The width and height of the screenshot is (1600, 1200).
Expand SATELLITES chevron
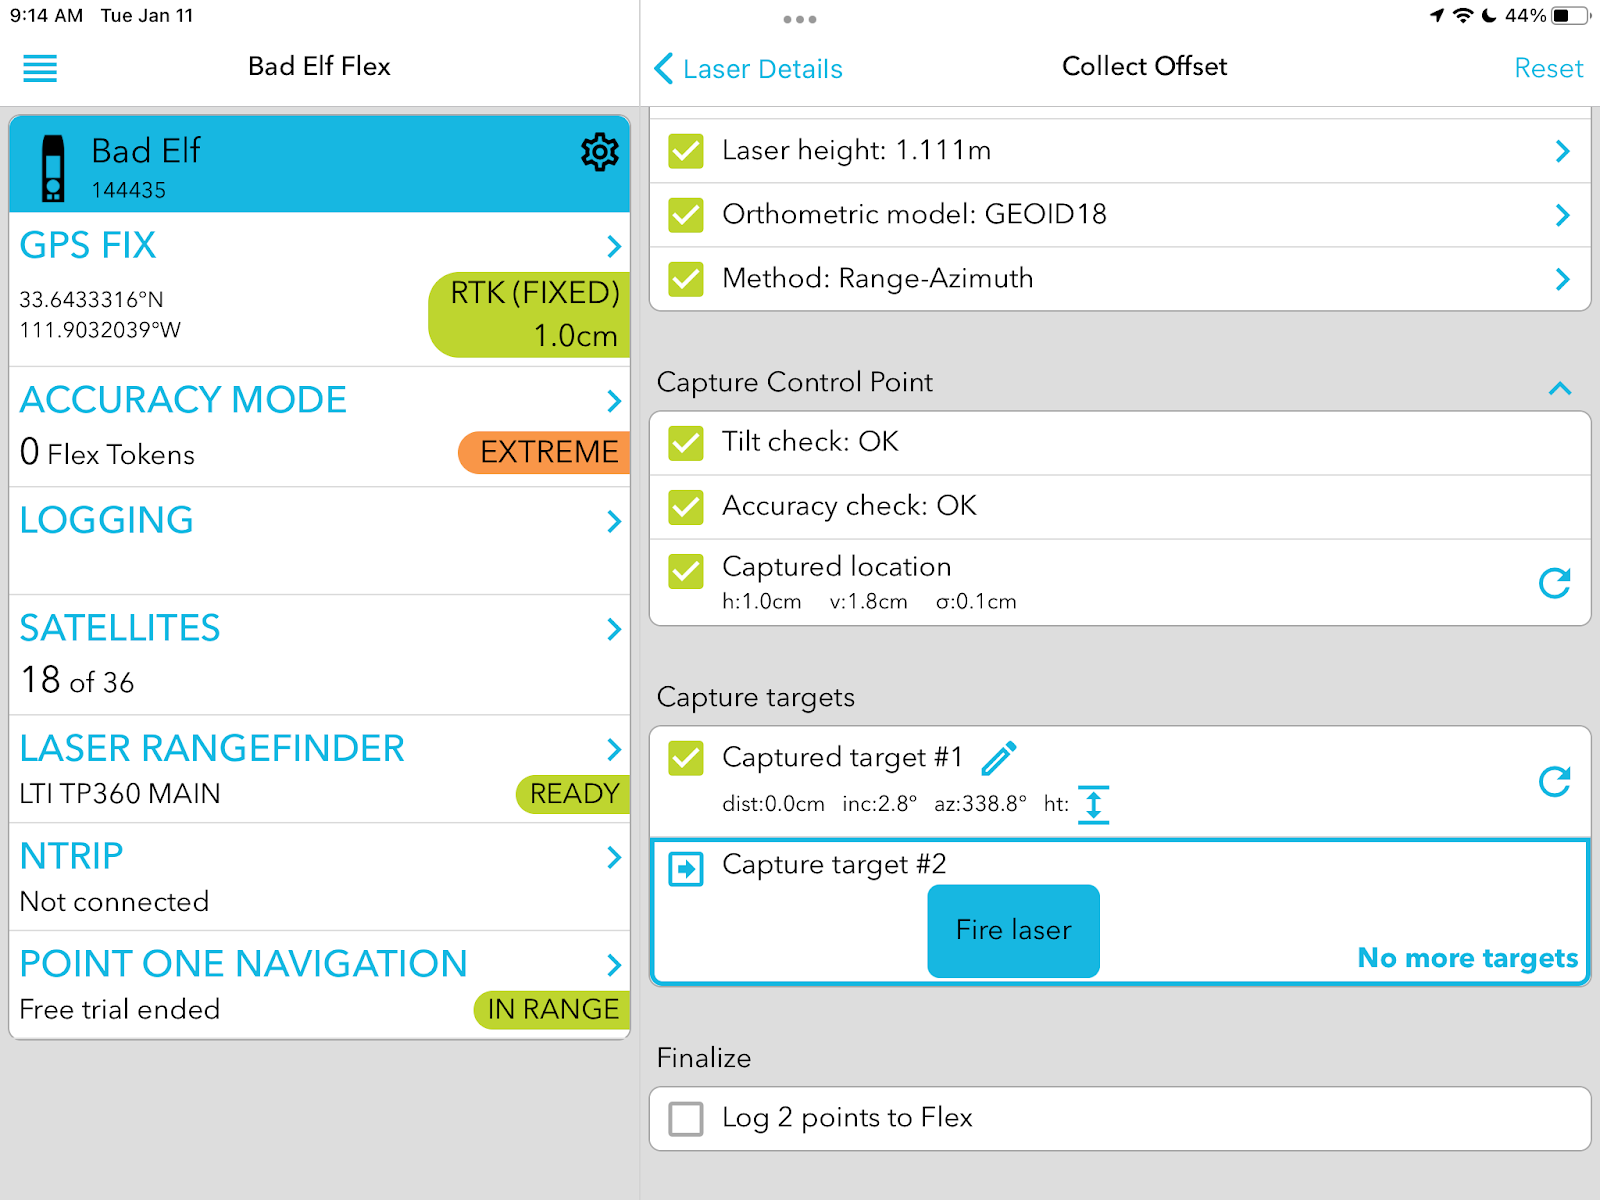614,629
